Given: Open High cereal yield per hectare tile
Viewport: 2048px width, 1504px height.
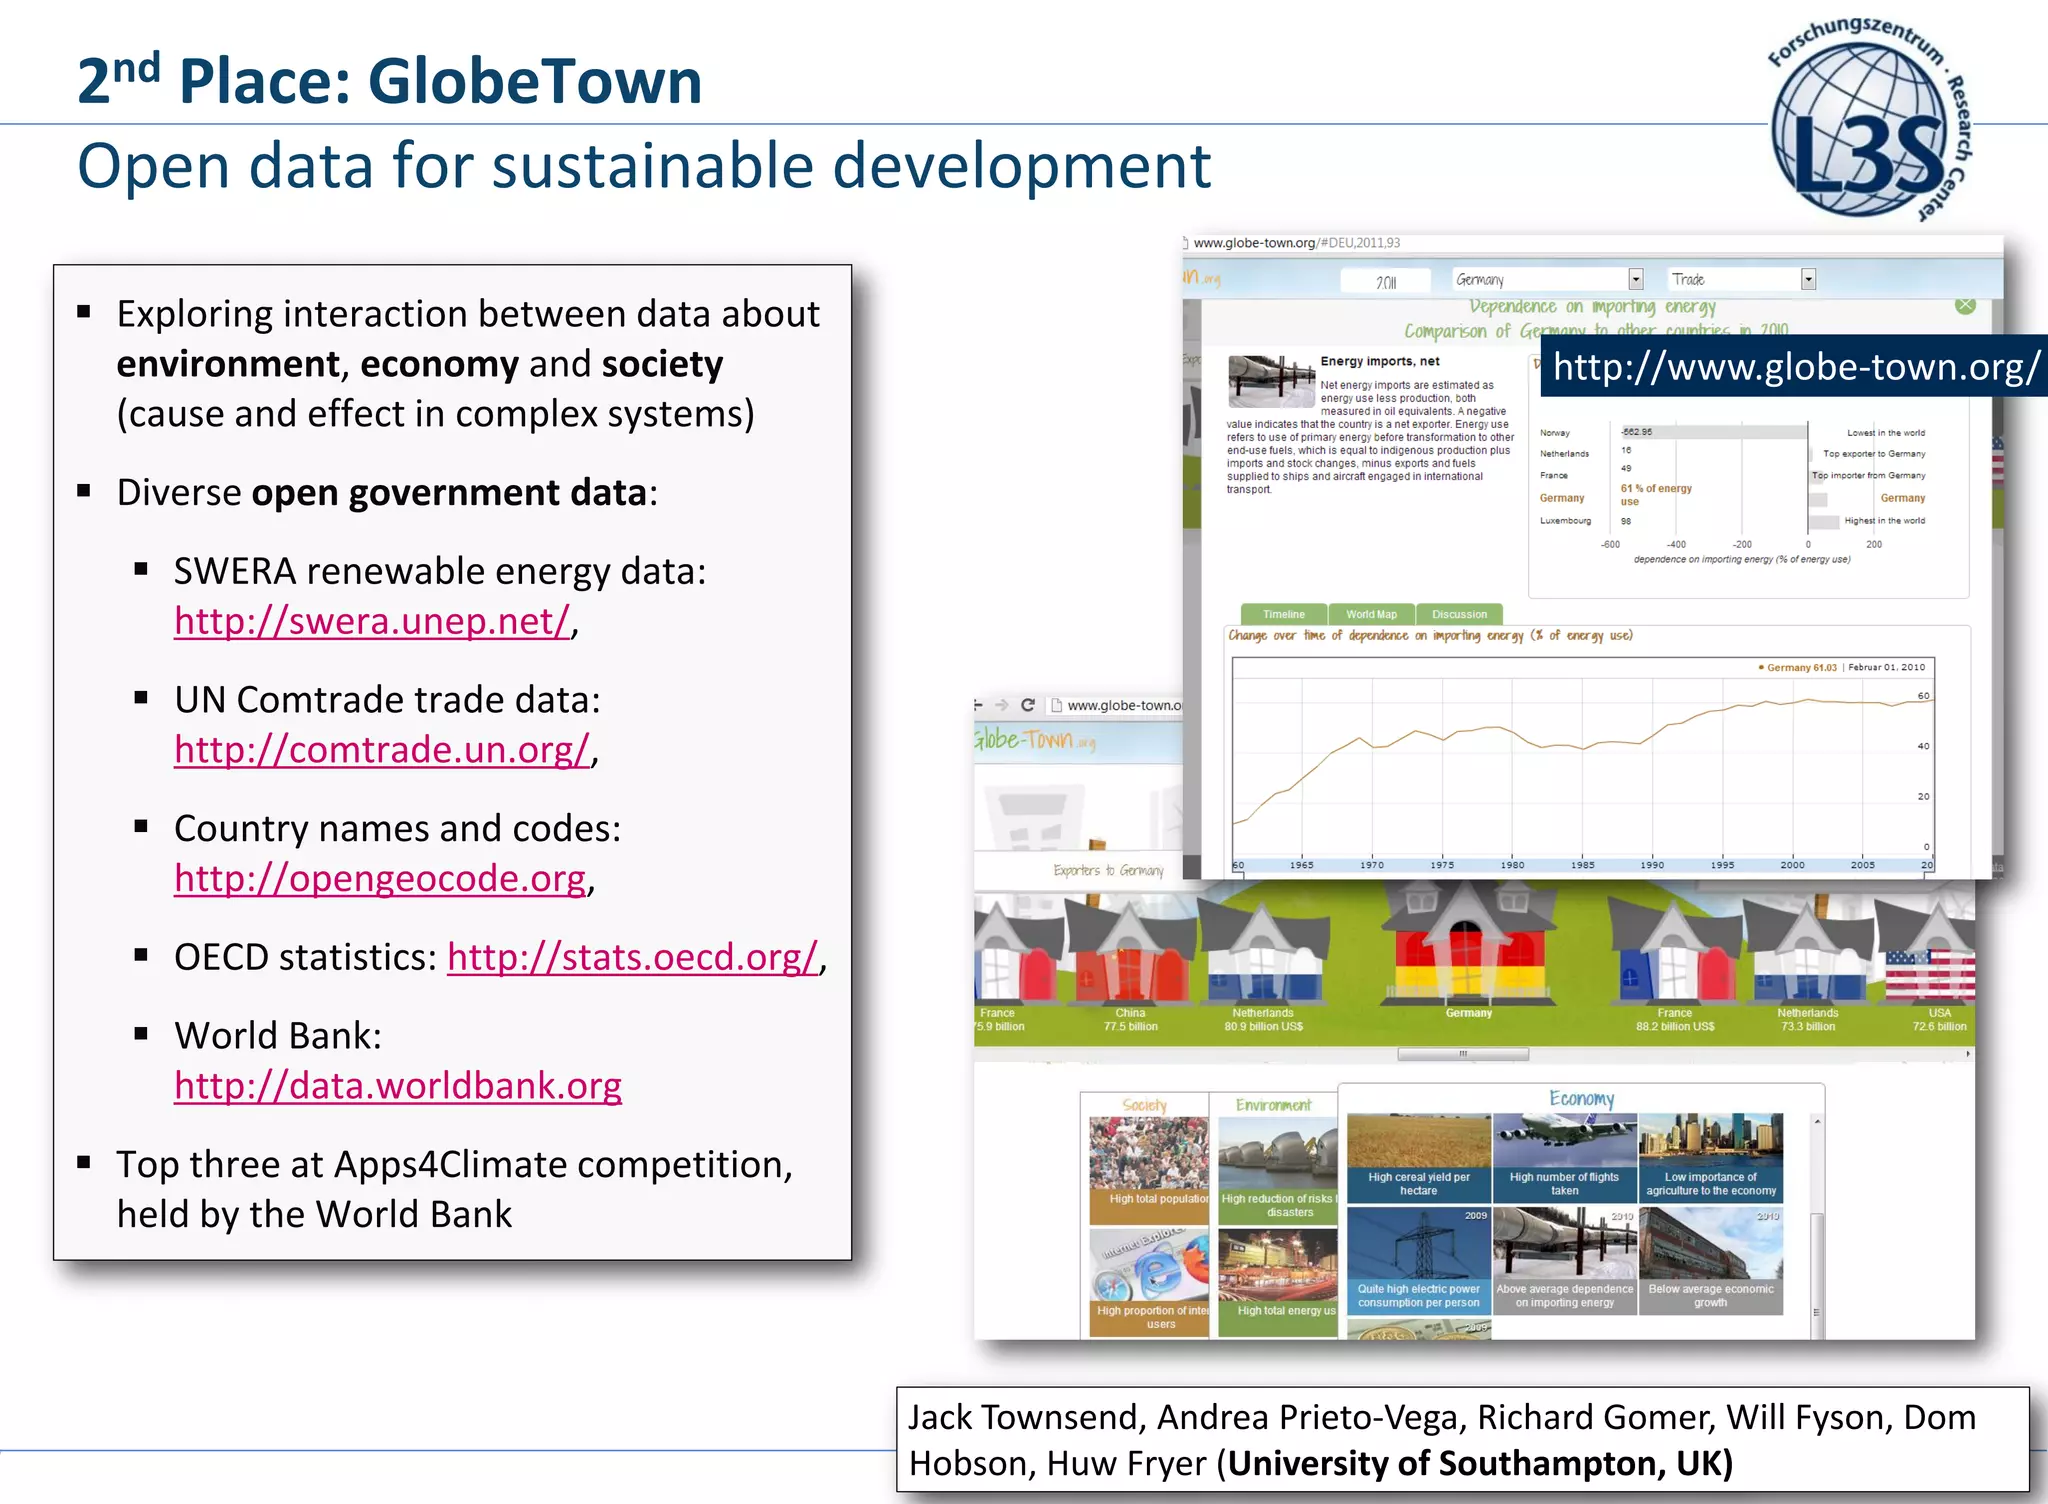Looking at the screenshot, I should pyautogui.click(x=1418, y=1158).
